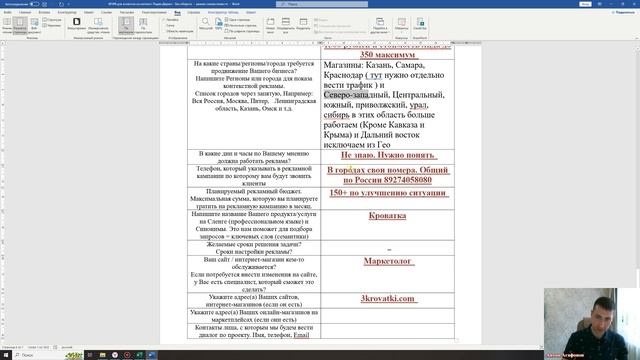Click Word icon in taskbar
This screenshot has height=360, width=640.
coord(151,355)
